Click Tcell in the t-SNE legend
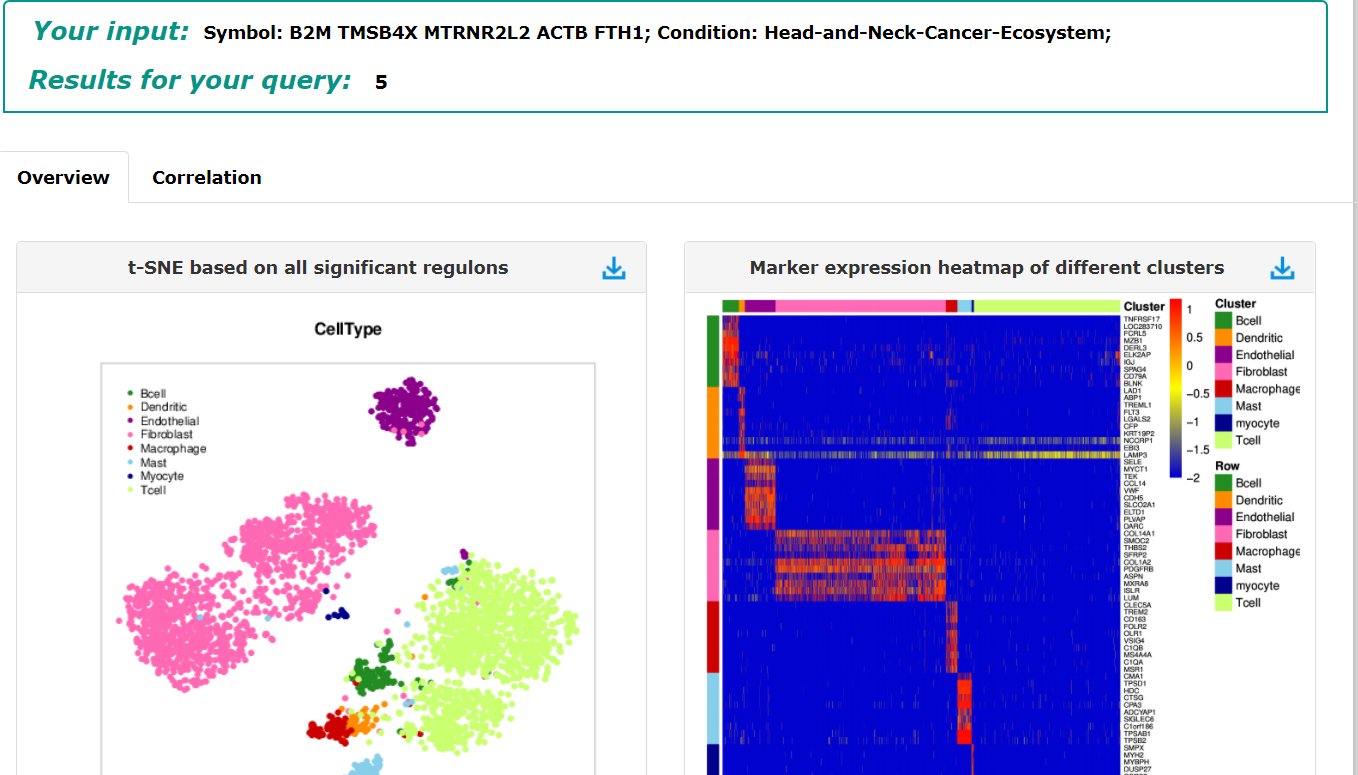Viewport: 1358px width, 775px height. 154,490
